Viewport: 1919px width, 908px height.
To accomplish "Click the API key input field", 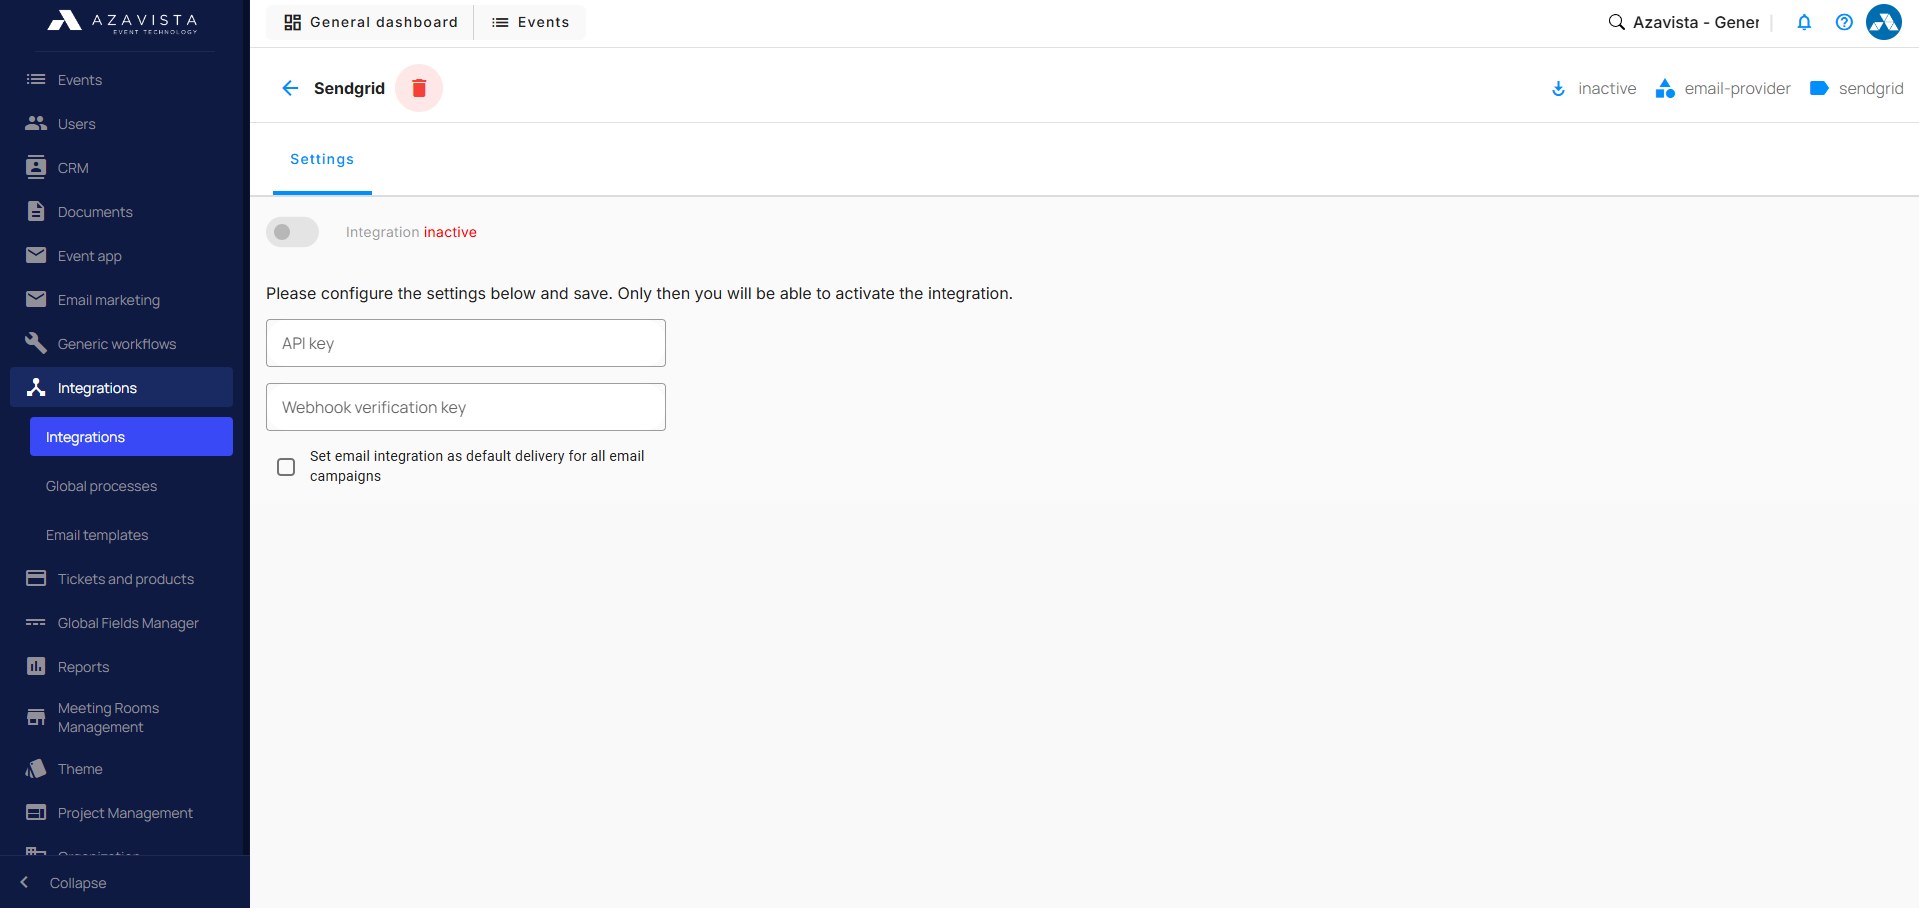I will click(x=466, y=343).
